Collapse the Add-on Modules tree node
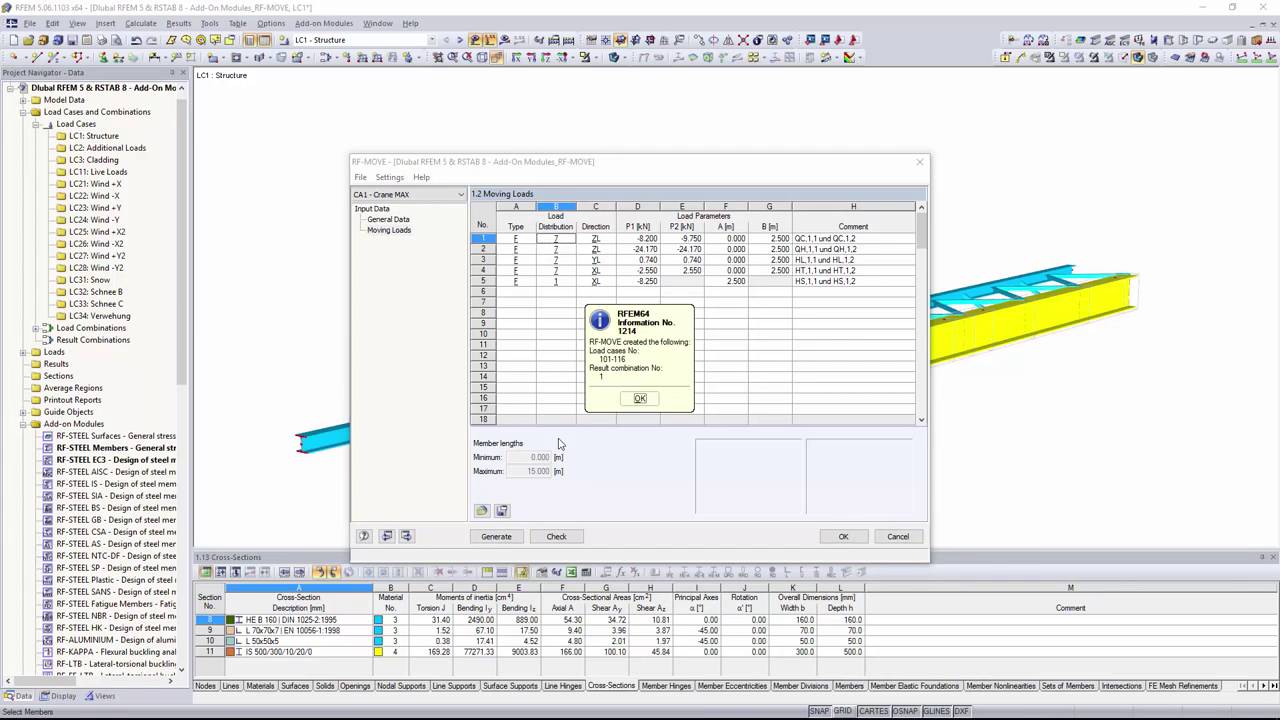Viewport: 1280px width, 720px height. pyautogui.click(x=23, y=424)
